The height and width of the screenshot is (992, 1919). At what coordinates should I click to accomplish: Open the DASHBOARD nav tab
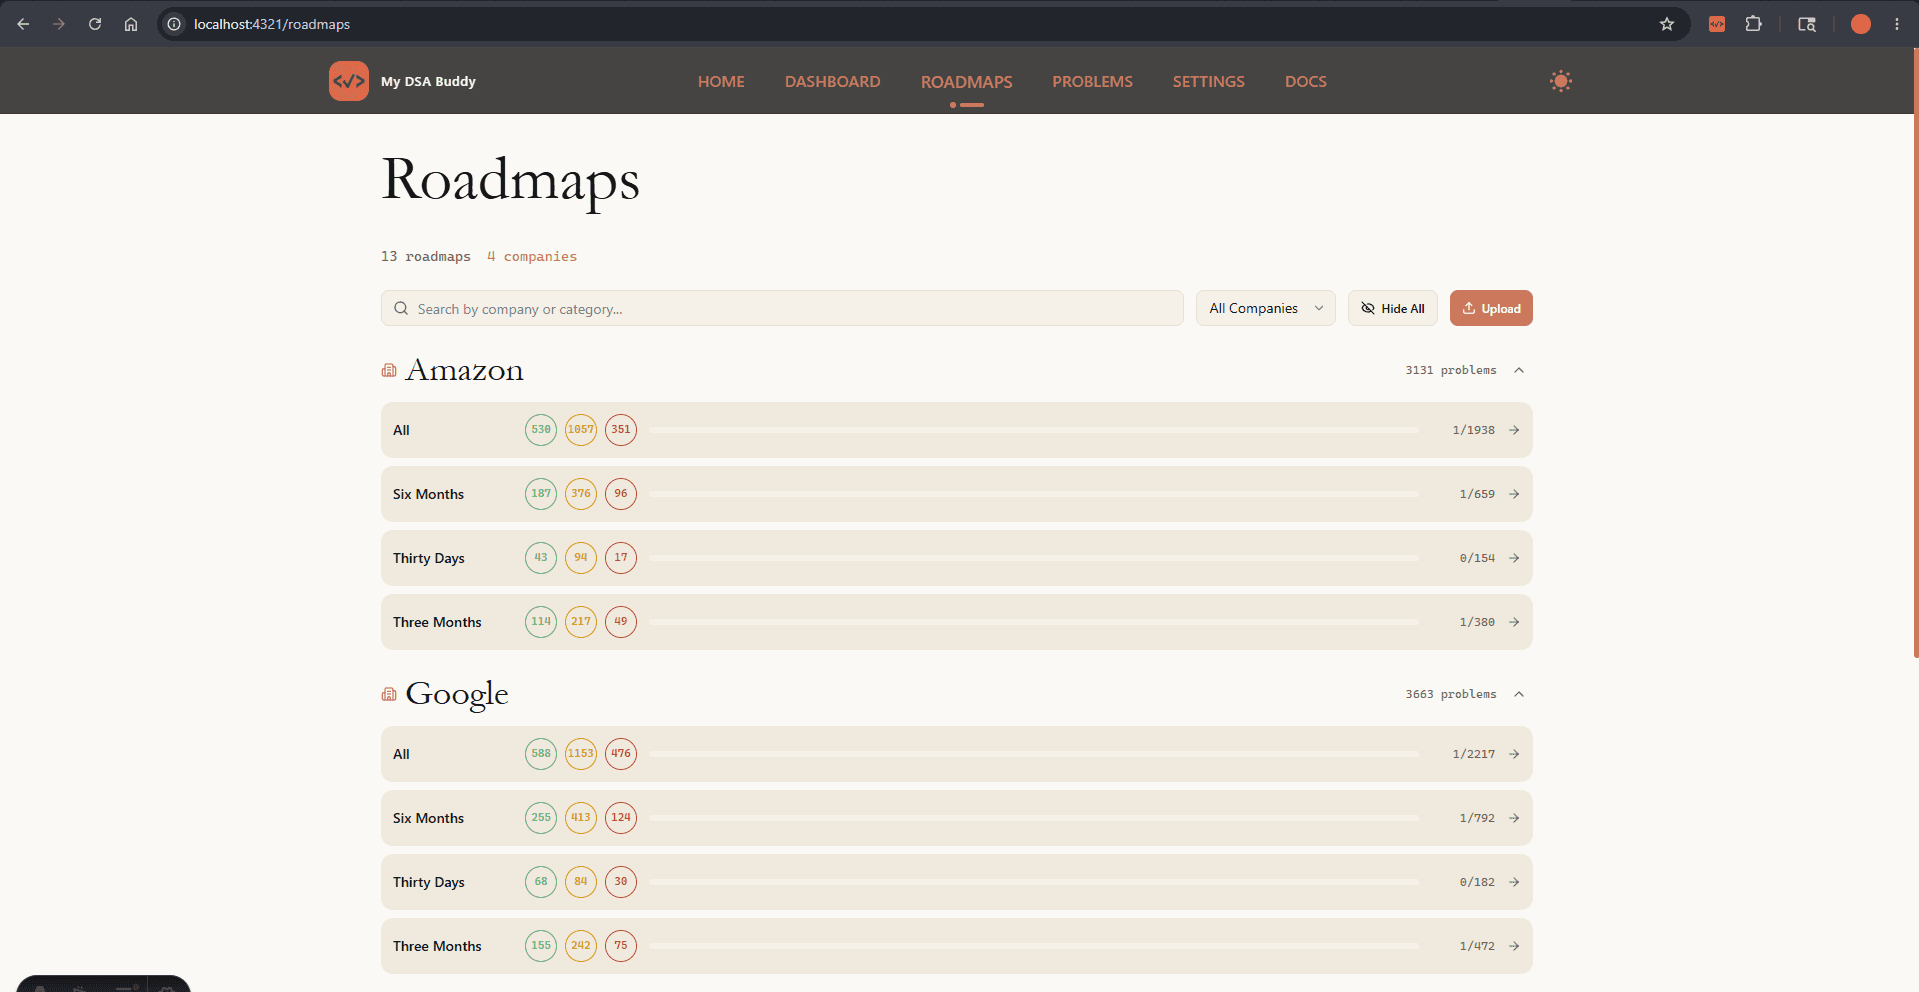click(x=833, y=81)
